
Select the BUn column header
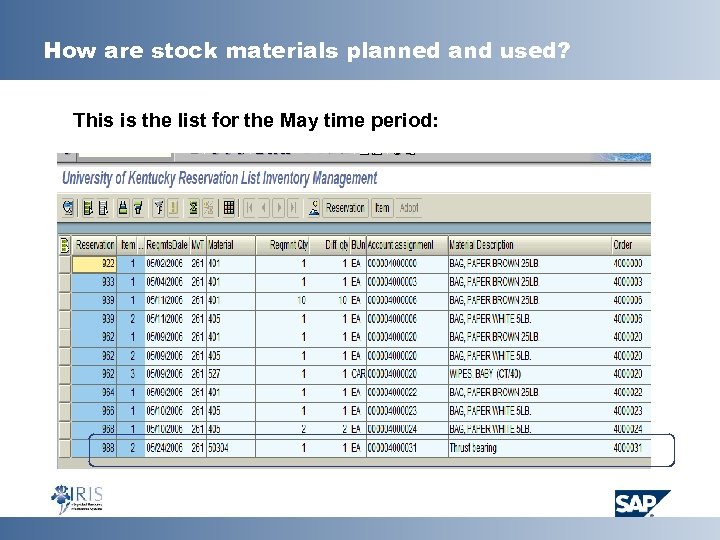click(358, 245)
